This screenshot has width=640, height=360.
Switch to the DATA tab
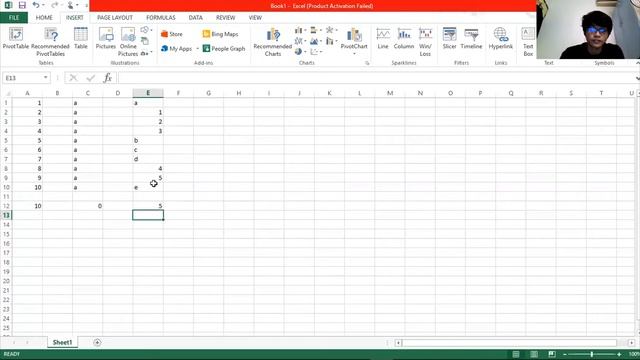click(x=196, y=18)
